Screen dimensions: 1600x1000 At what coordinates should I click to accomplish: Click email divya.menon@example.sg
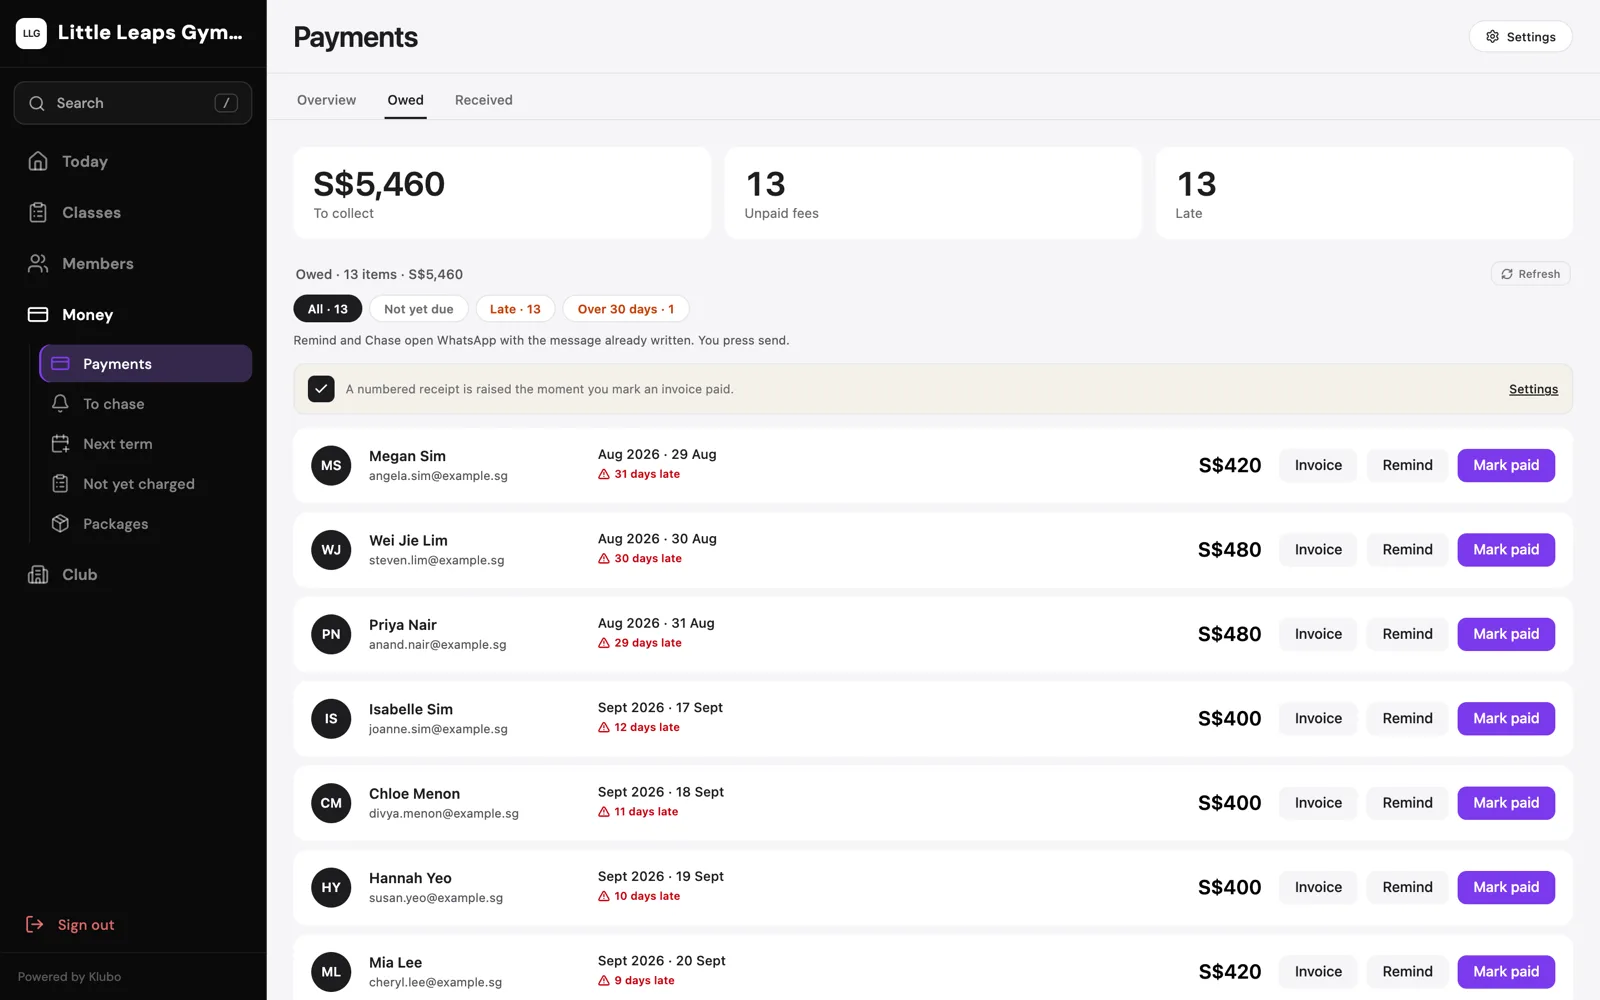click(x=444, y=814)
